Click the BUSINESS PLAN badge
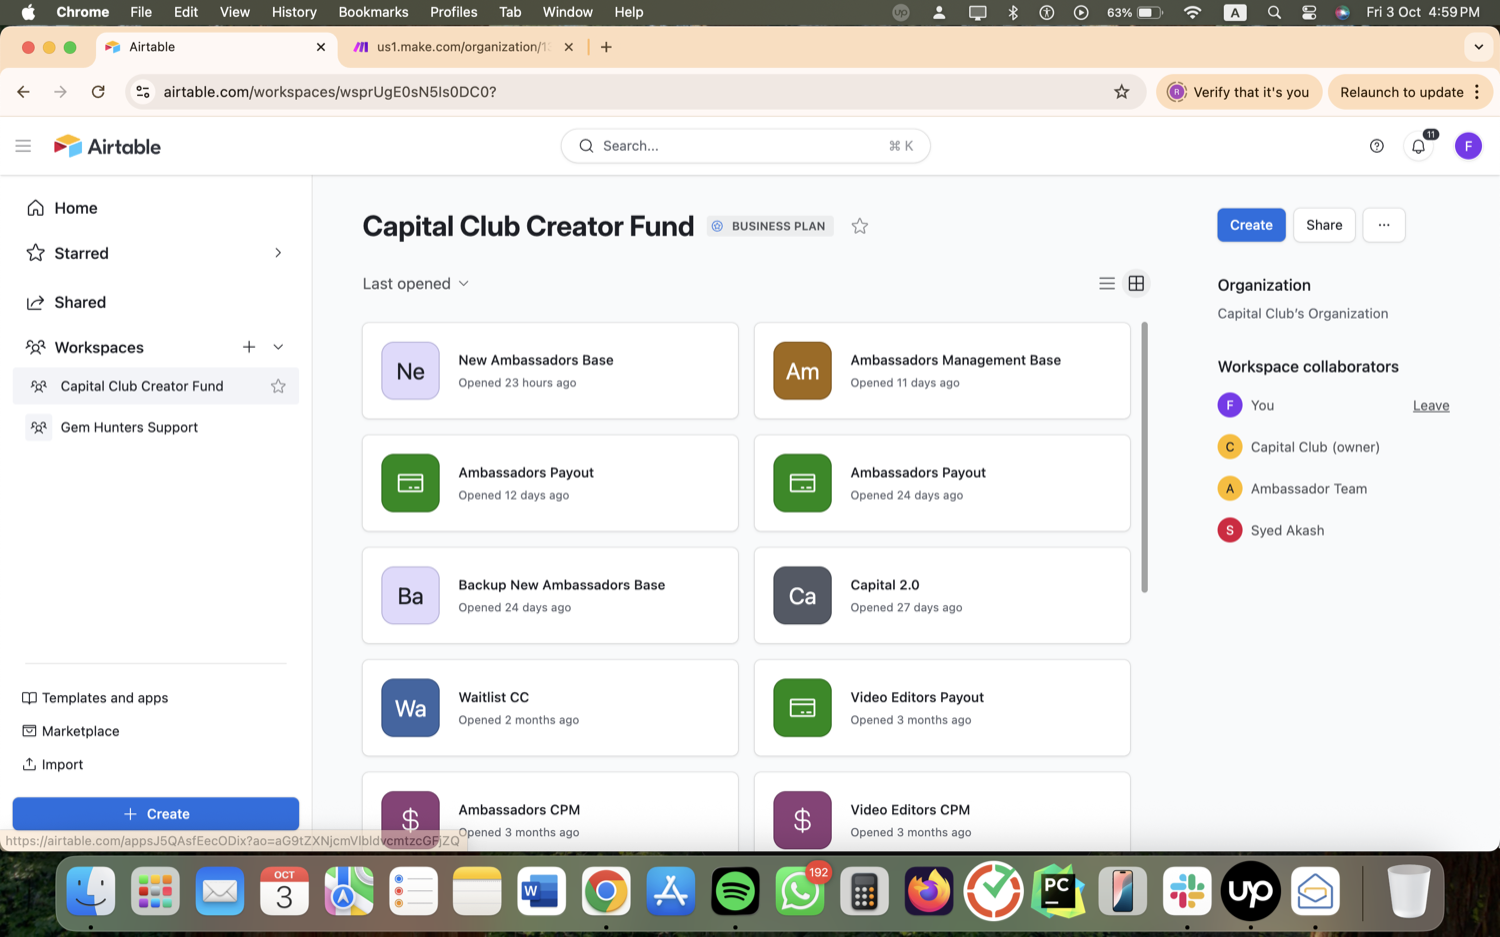The width and height of the screenshot is (1500, 937). point(770,226)
